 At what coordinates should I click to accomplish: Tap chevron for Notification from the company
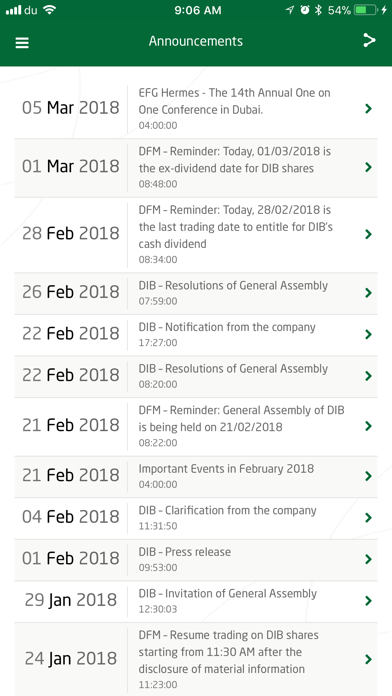tap(368, 334)
